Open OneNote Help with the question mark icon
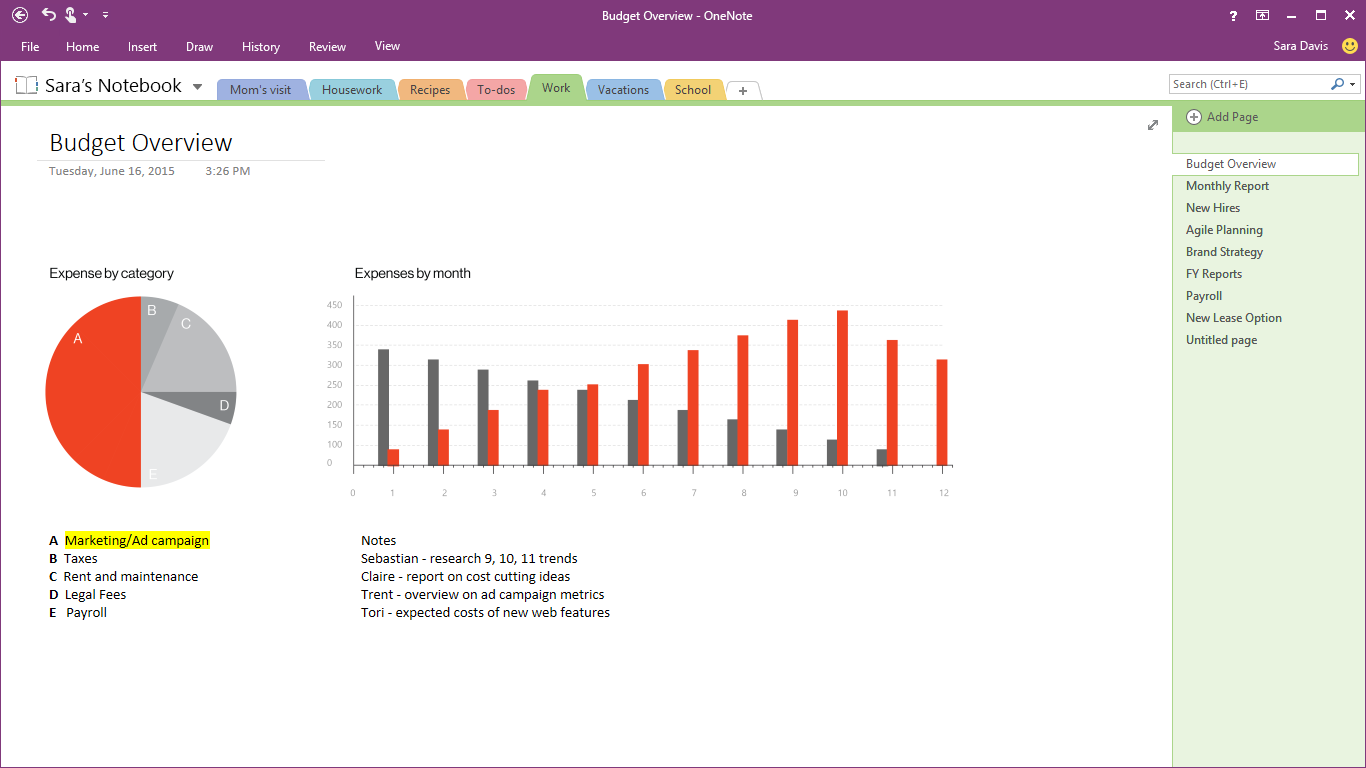The width and height of the screenshot is (1366, 768). (x=1232, y=15)
